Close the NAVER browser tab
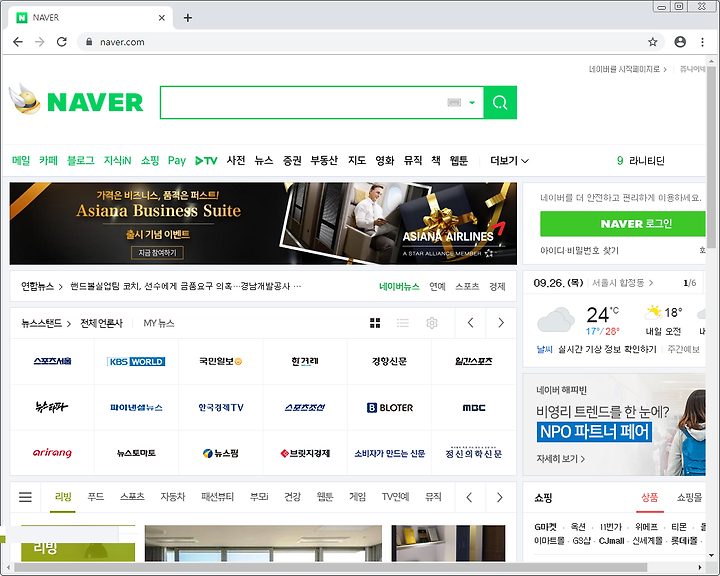Viewport: 720px width, 576px height. pos(162,18)
